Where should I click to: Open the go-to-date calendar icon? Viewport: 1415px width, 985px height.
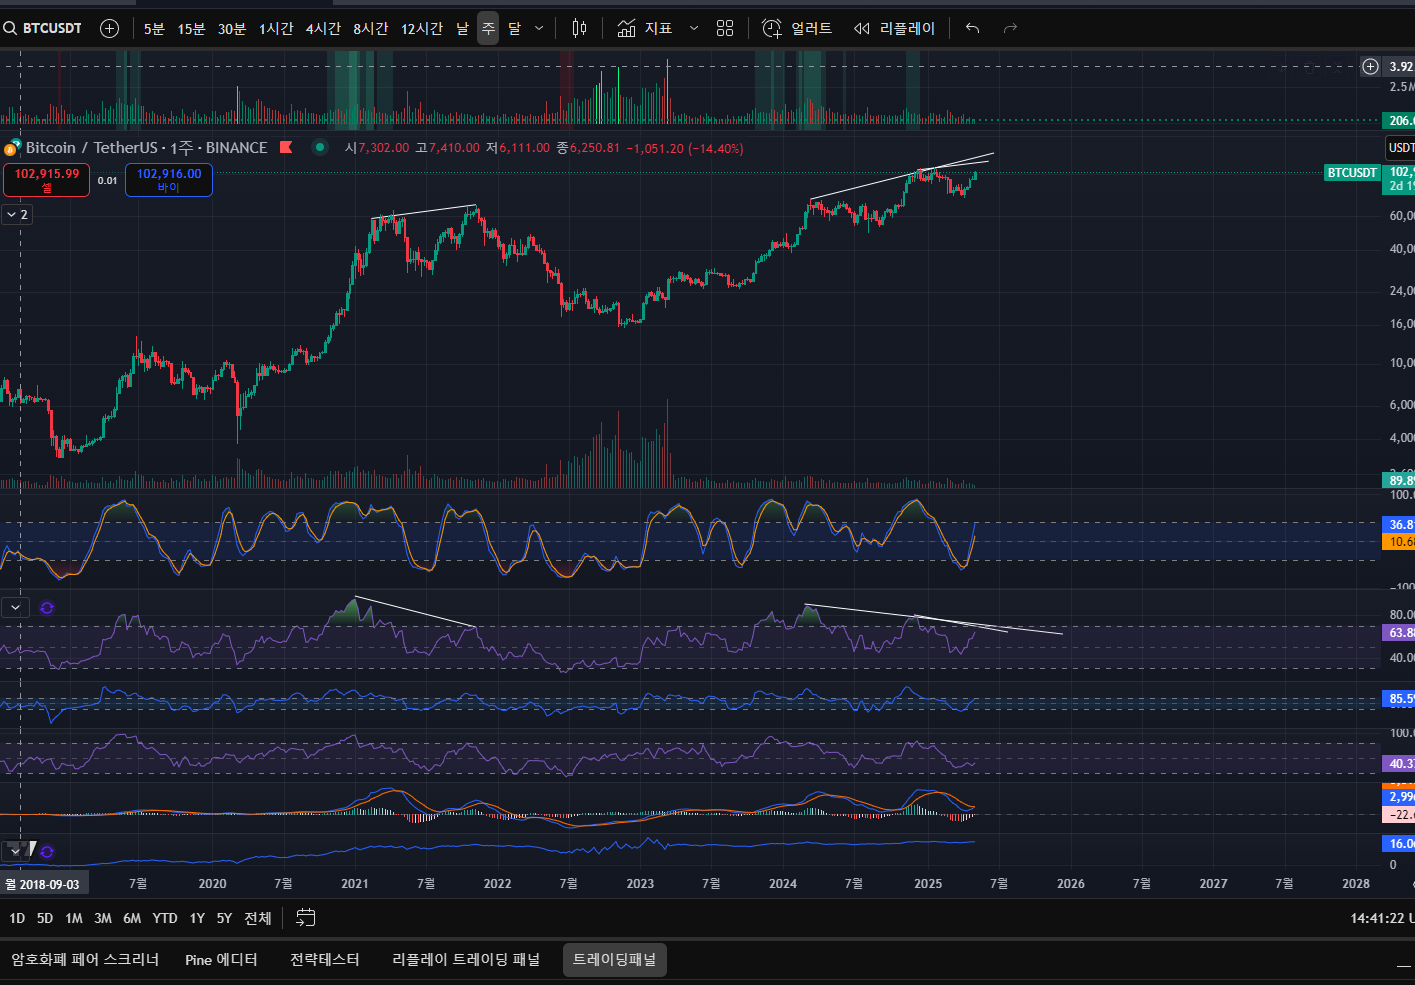[306, 918]
